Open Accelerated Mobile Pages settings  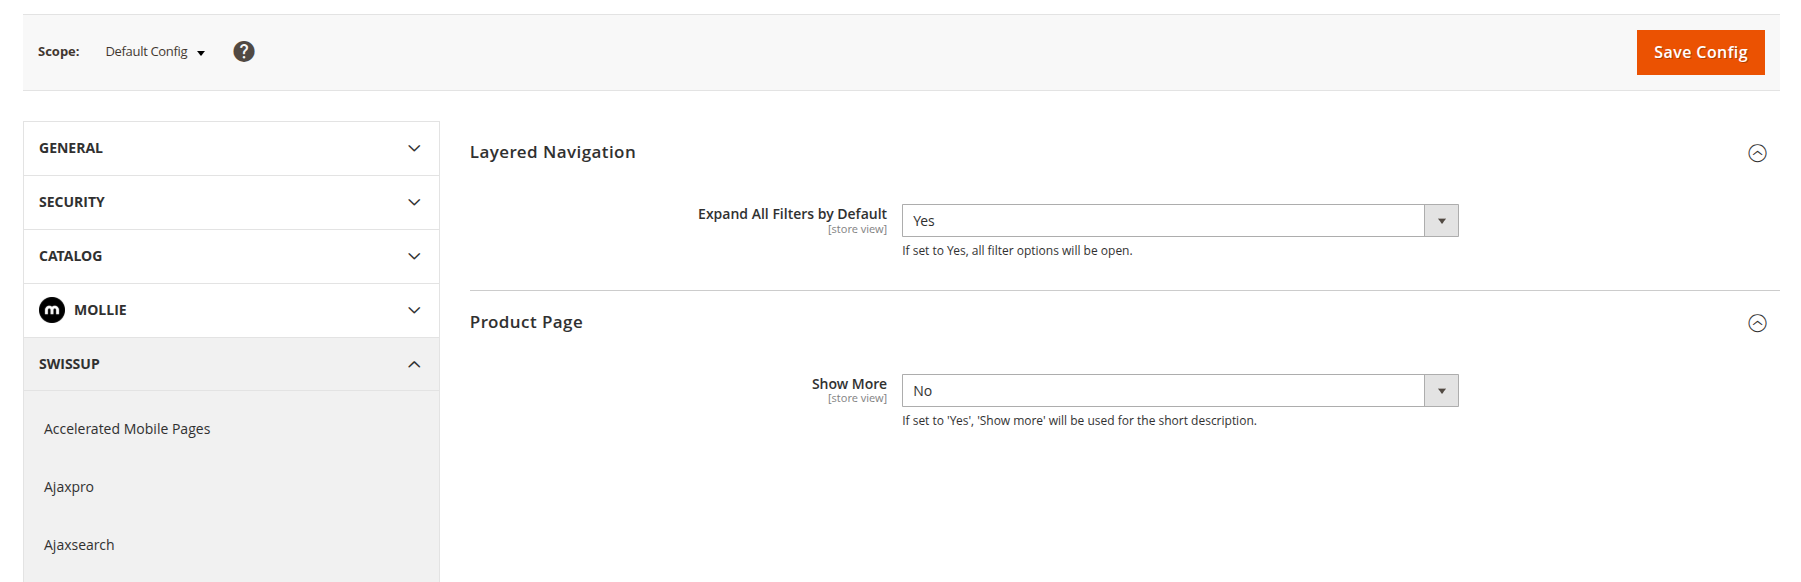127,429
